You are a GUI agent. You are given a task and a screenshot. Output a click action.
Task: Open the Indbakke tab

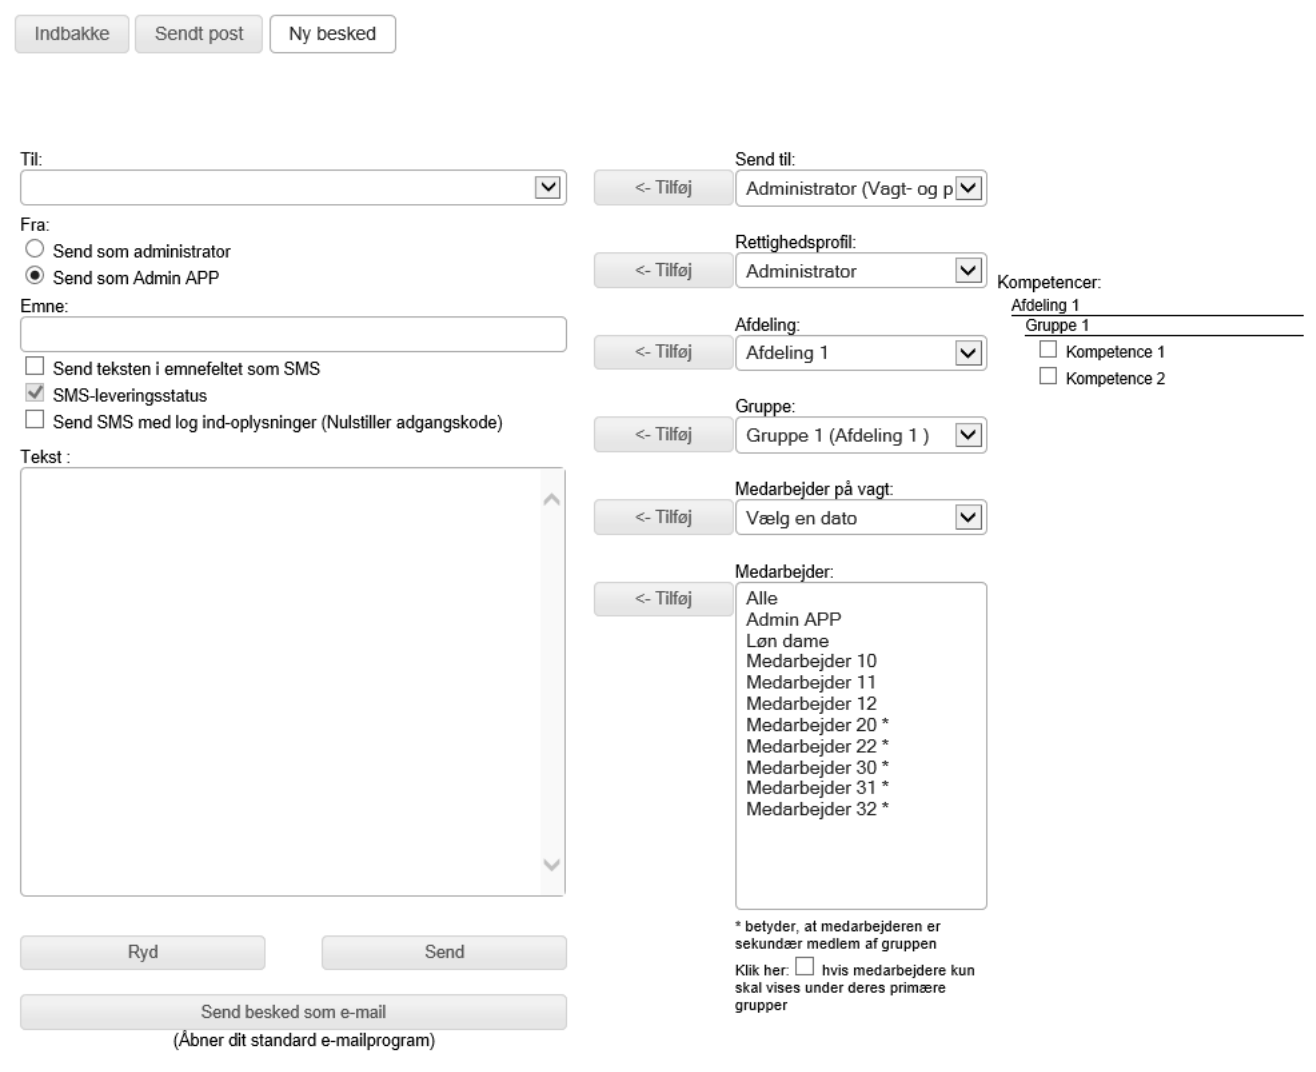[x=71, y=34]
